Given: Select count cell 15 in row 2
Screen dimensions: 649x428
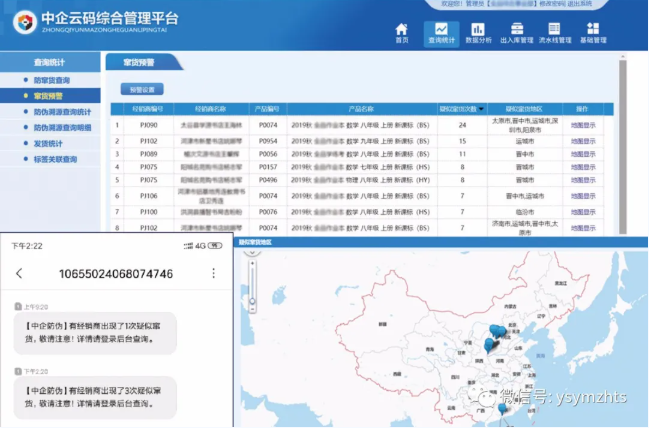Looking at the screenshot, I should (462, 141).
